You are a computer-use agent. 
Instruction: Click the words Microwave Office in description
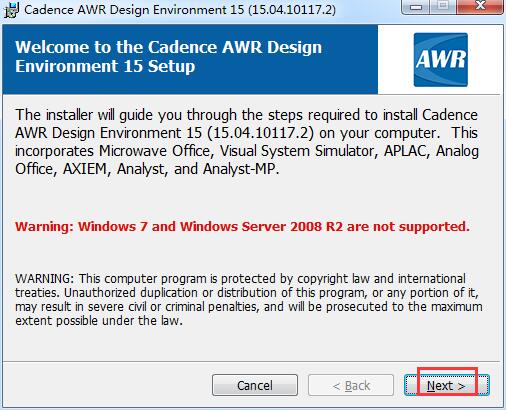click(x=155, y=151)
